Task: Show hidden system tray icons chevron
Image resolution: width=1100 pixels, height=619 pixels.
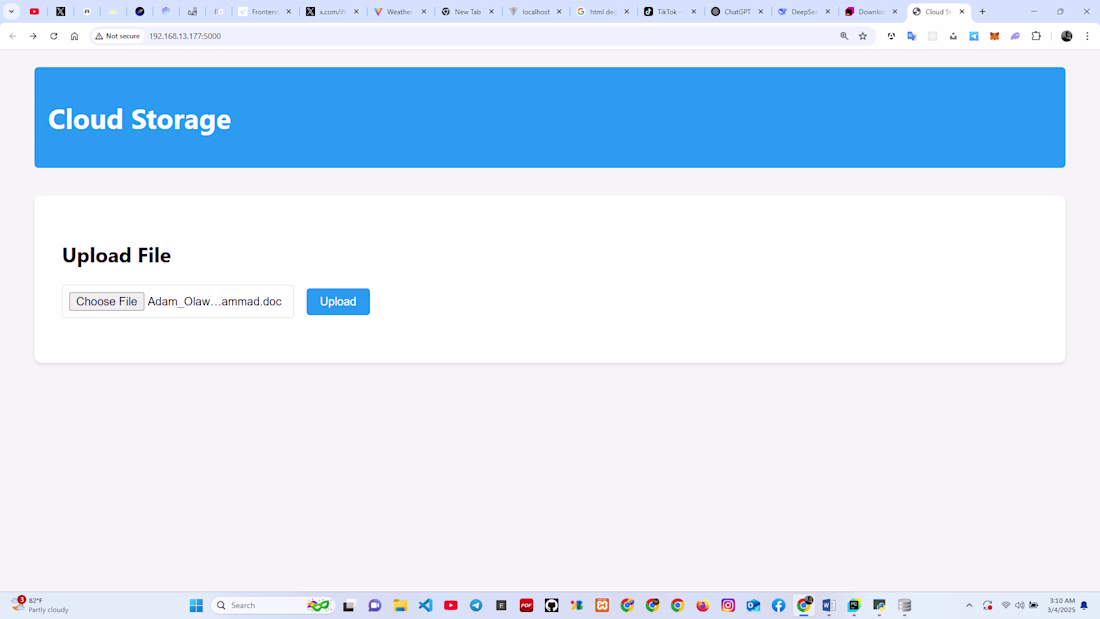Action: [x=969, y=605]
